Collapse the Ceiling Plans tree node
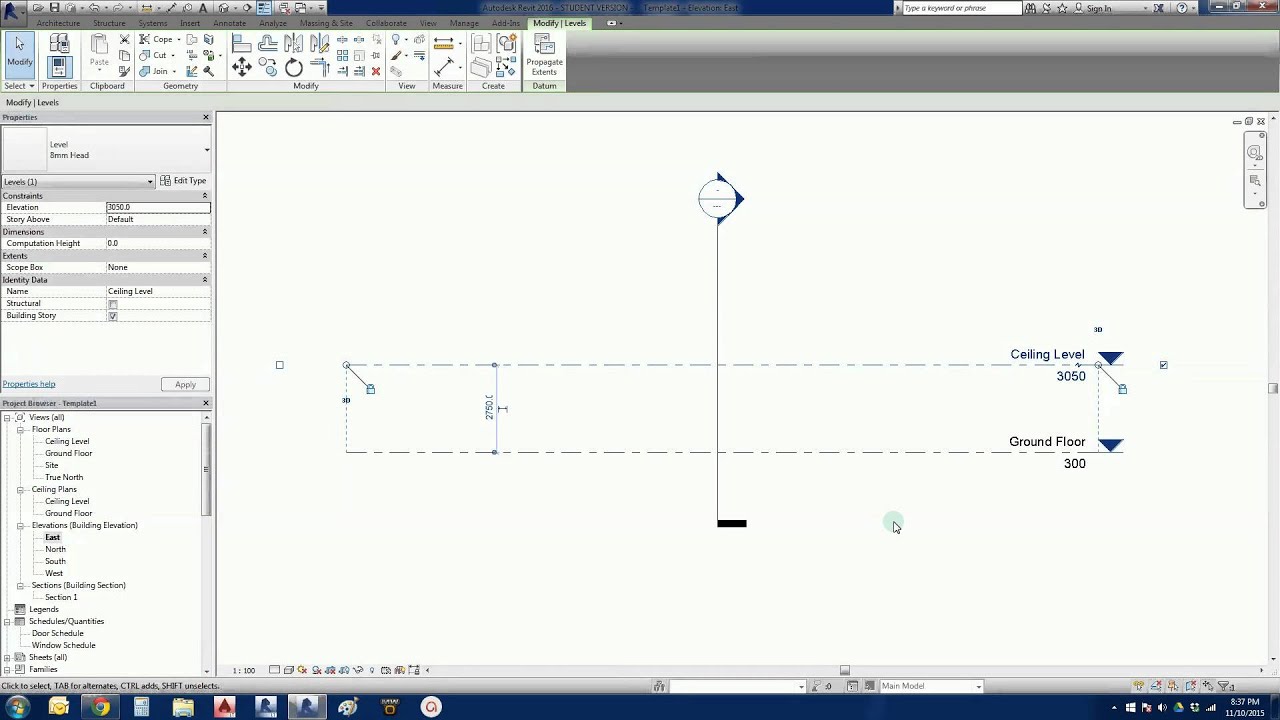Screen dimensions: 1280x720 click(20, 489)
